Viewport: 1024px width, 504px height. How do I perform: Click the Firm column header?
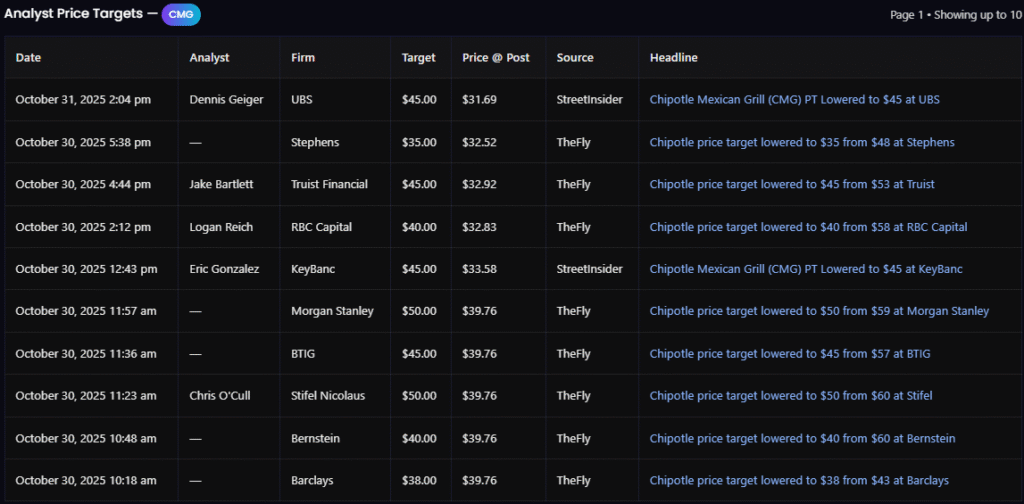point(303,58)
